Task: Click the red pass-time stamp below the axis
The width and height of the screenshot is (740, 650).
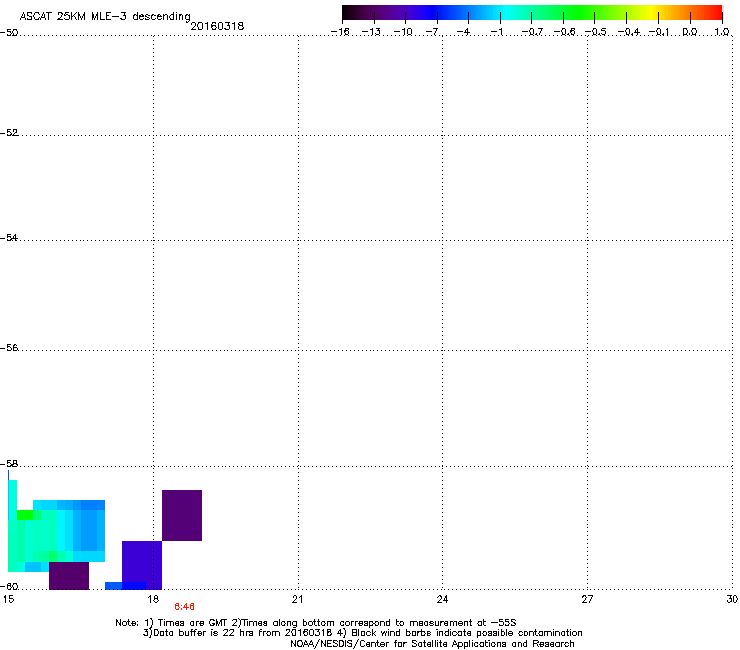Action: [x=185, y=607]
